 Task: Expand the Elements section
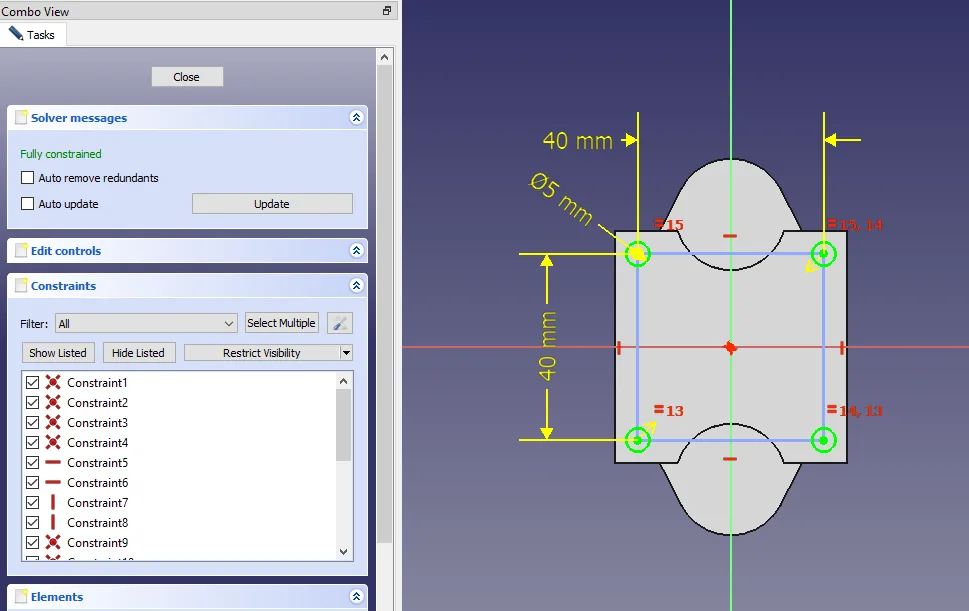356,597
